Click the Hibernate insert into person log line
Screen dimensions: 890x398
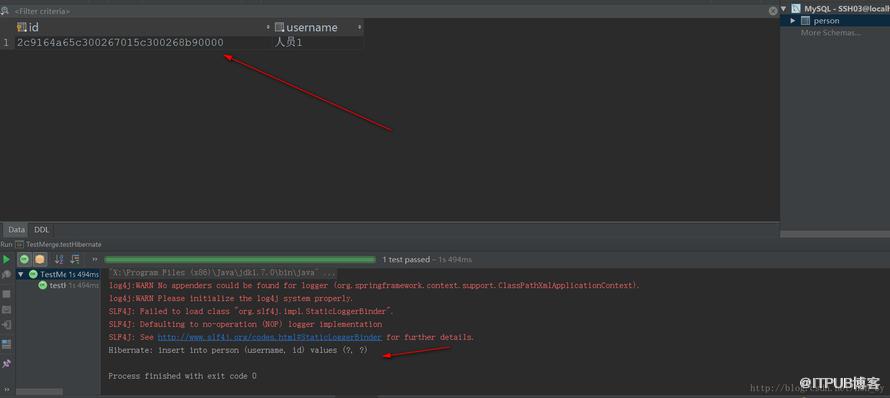click(x=238, y=350)
